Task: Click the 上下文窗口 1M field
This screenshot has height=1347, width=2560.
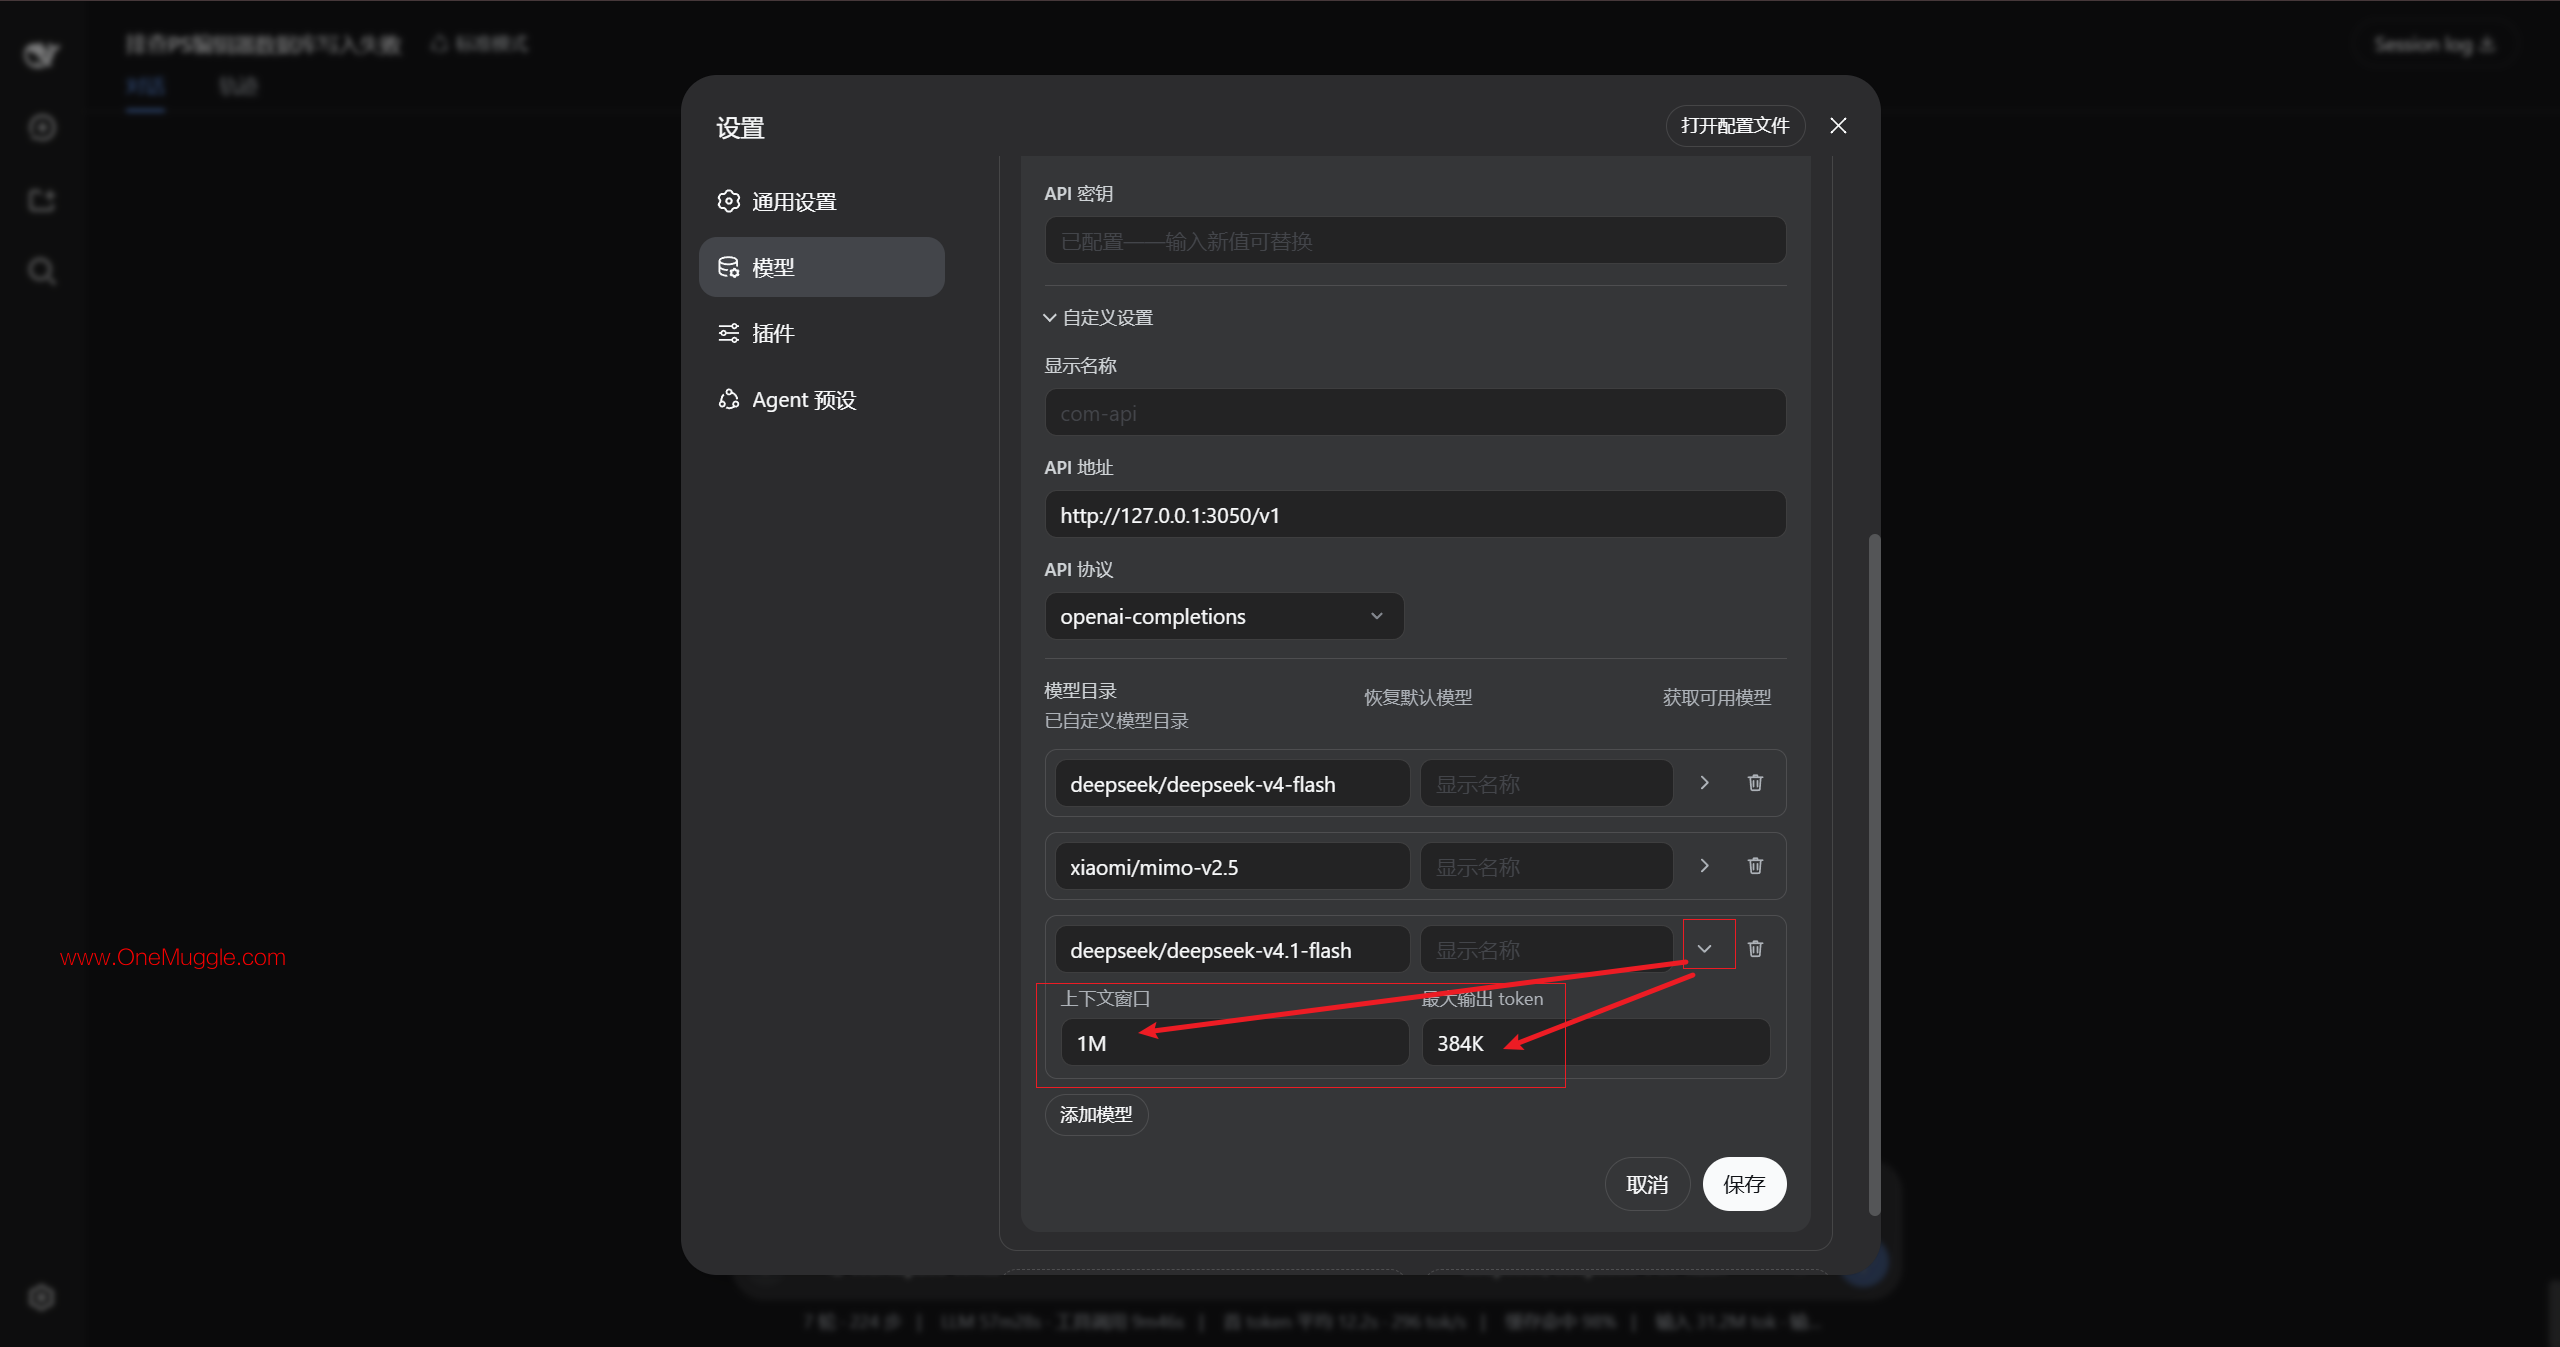Action: coord(1234,1043)
